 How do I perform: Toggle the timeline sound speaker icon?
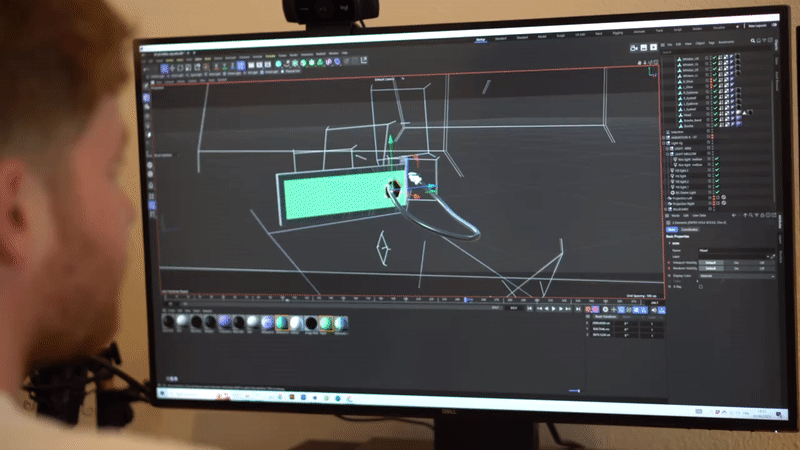point(654,310)
